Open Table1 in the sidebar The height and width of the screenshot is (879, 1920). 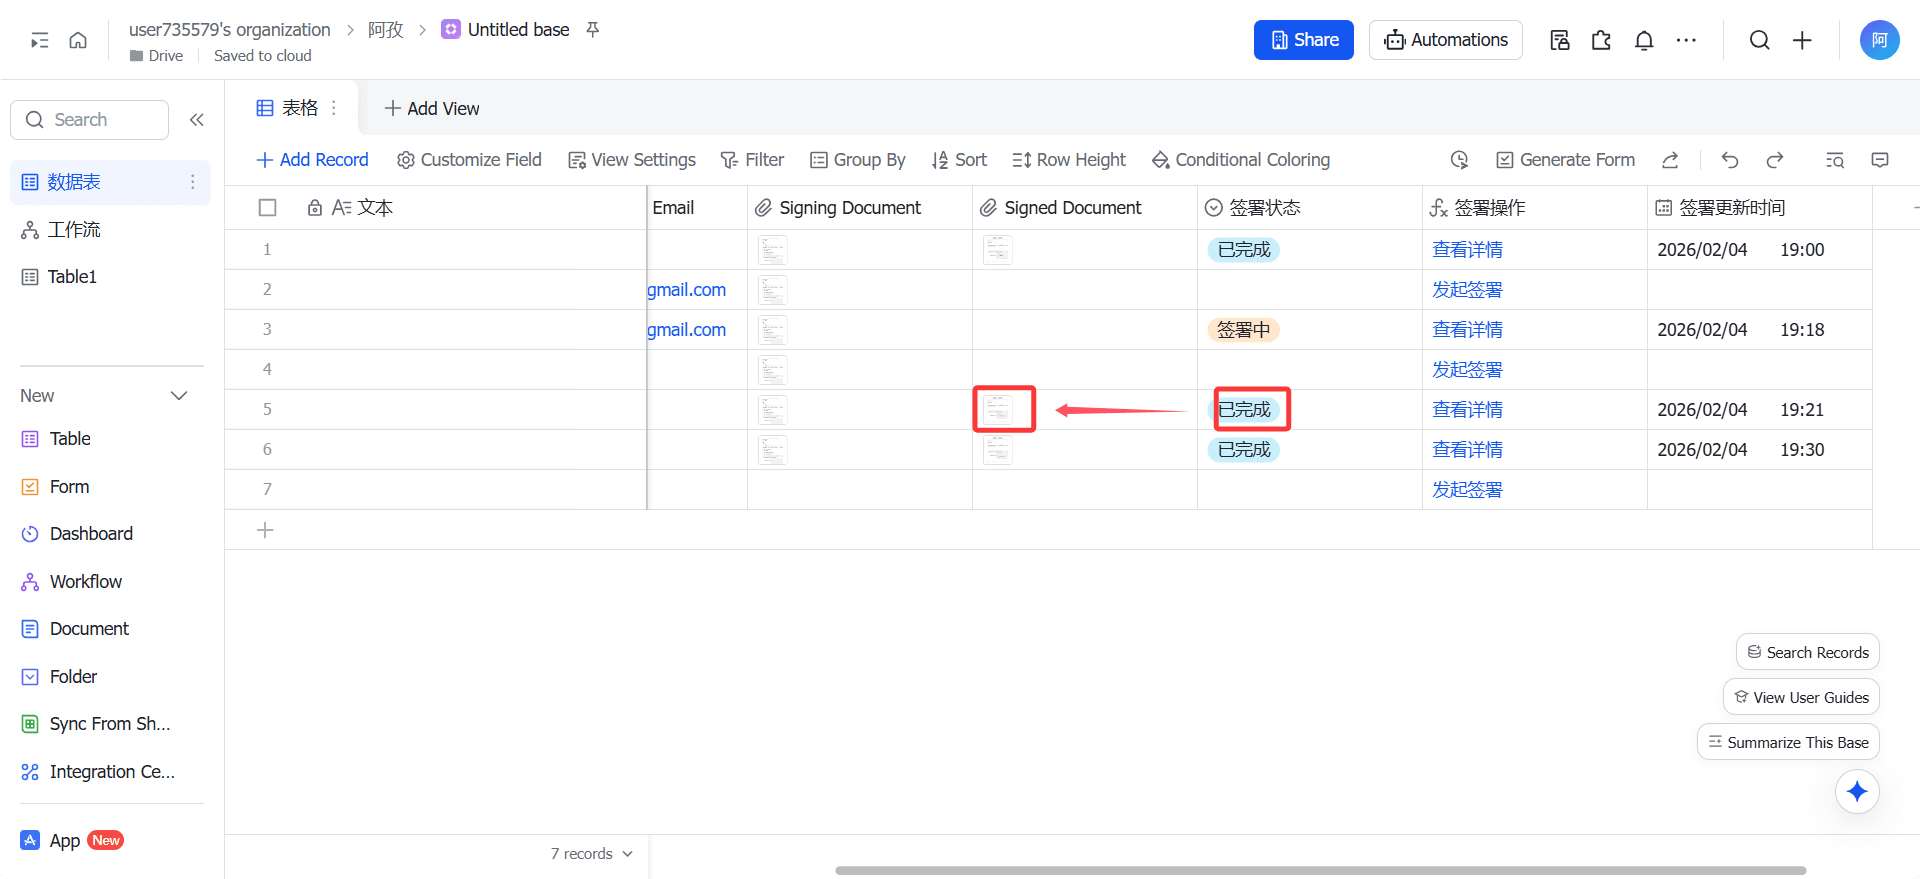[x=72, y=277]
